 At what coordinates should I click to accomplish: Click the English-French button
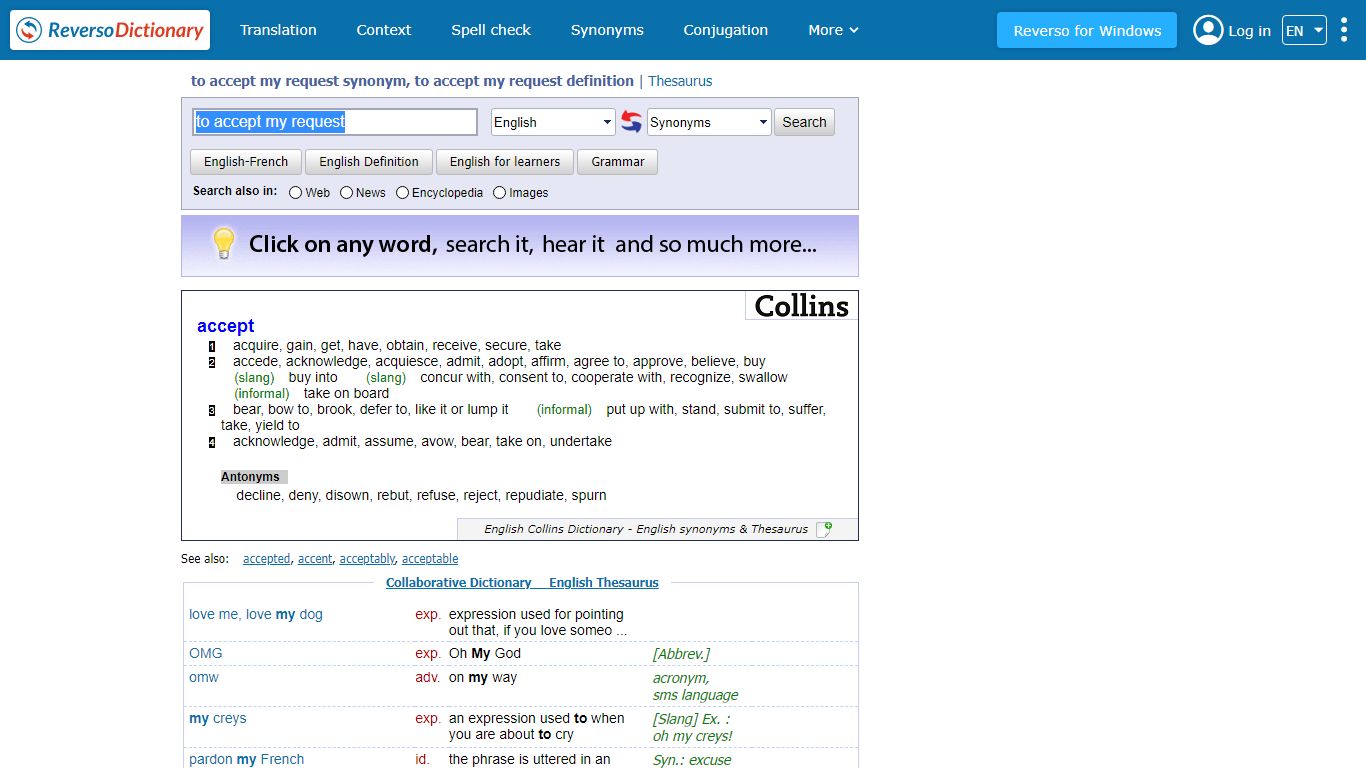tap(246, 162)
